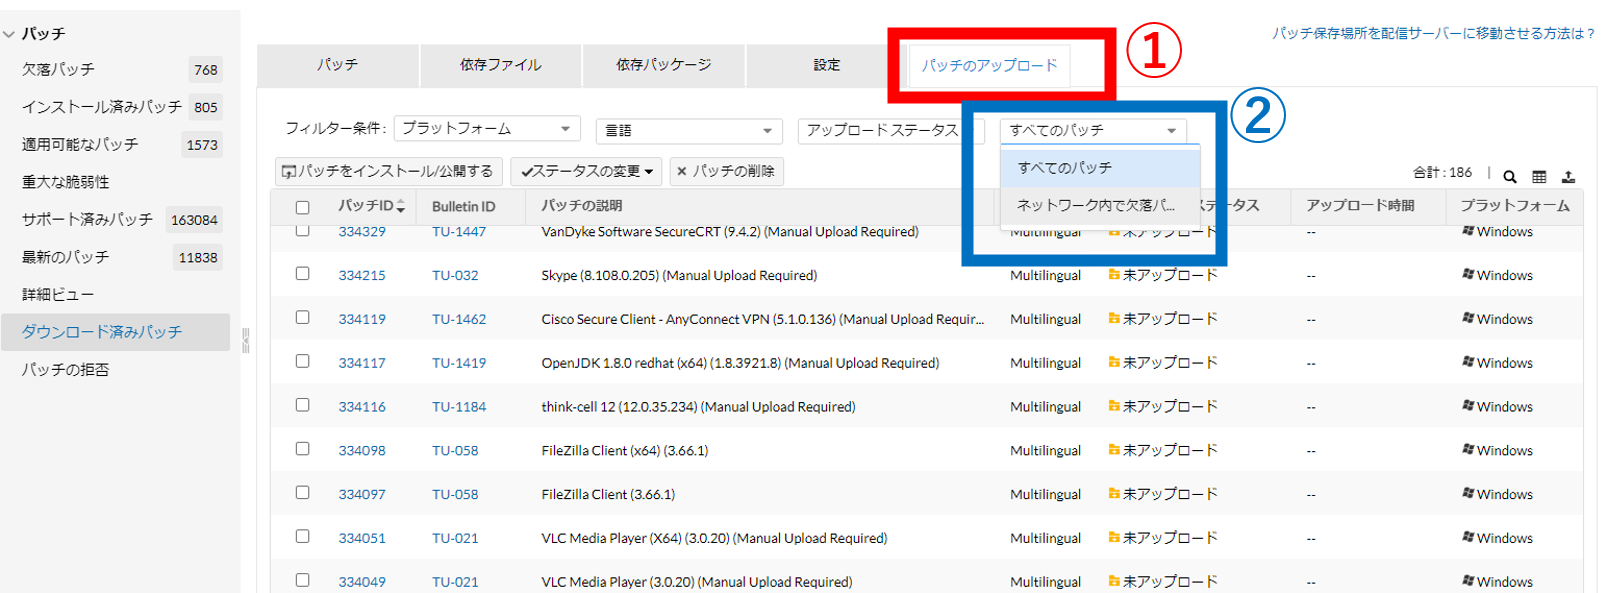Check the box for patch 334049 VLC Media Player
This screenshot has width=1607, height=593.
coord(303,581)
